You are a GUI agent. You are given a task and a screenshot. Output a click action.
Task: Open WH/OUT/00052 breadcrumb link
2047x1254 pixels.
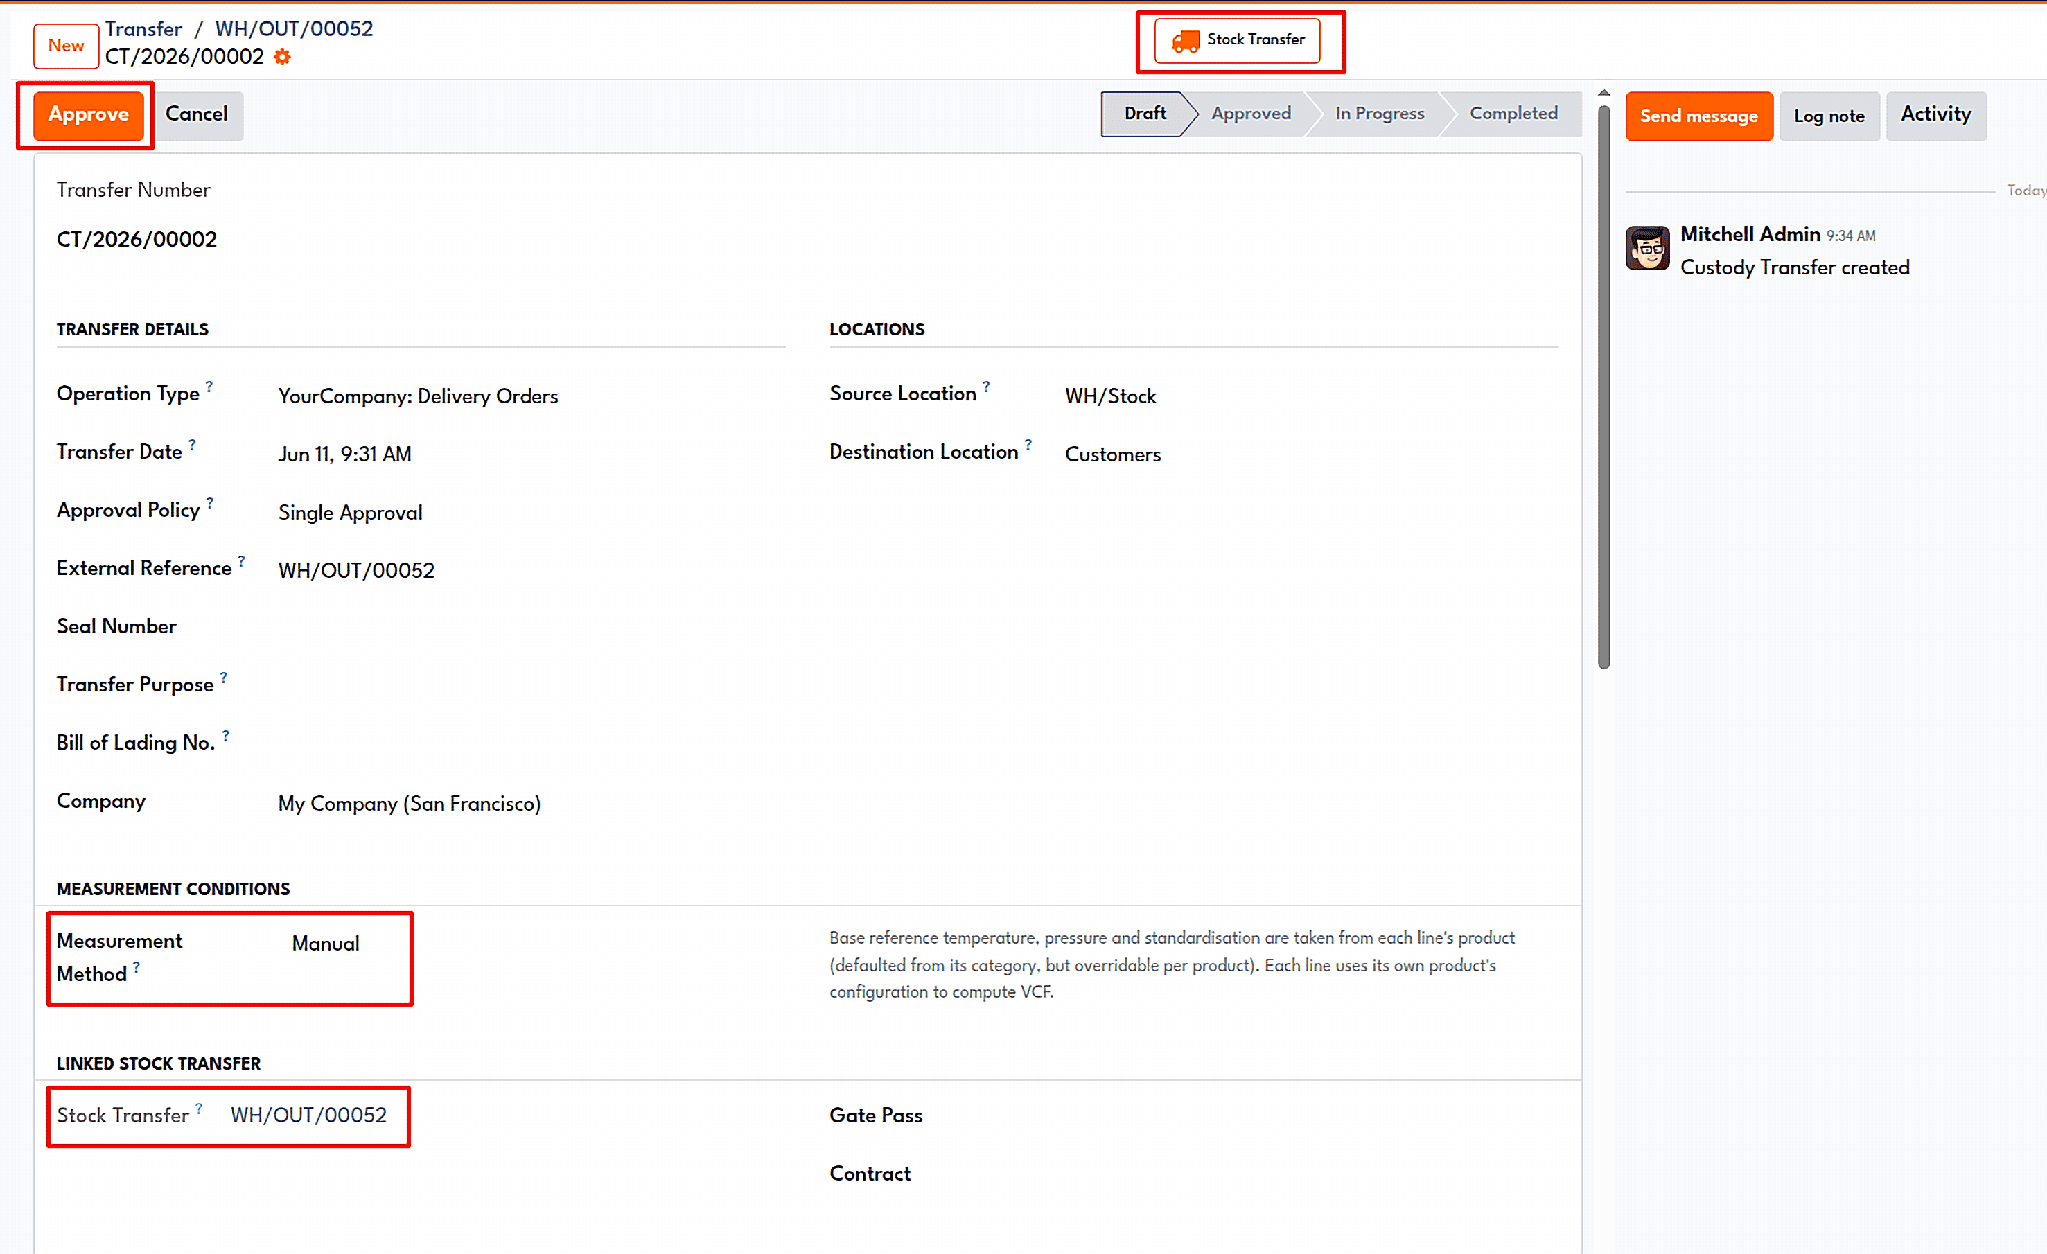[x=294, y=29]
